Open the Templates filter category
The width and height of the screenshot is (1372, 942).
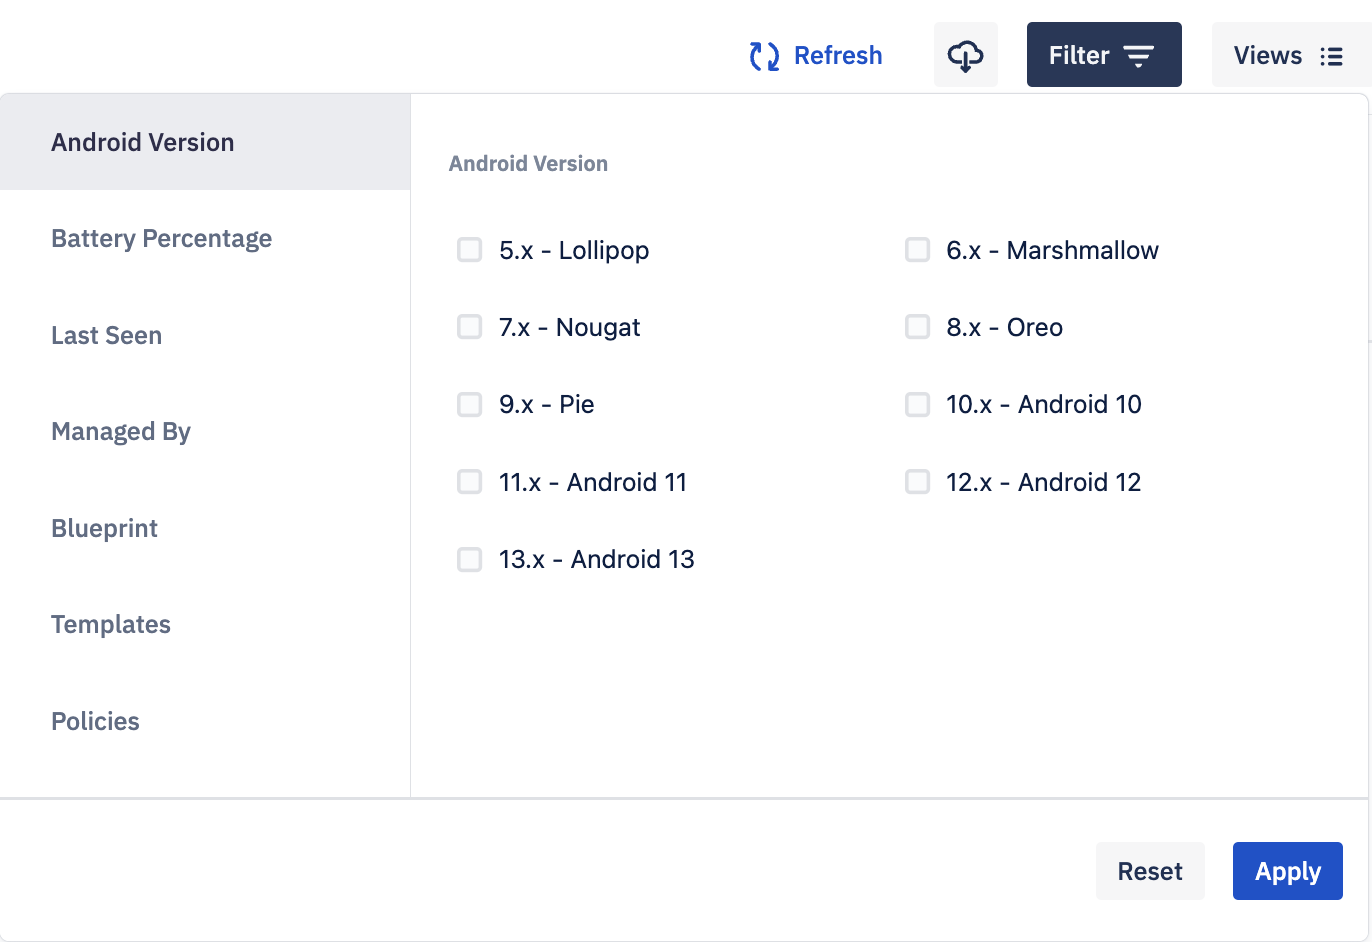pos(205,624)
